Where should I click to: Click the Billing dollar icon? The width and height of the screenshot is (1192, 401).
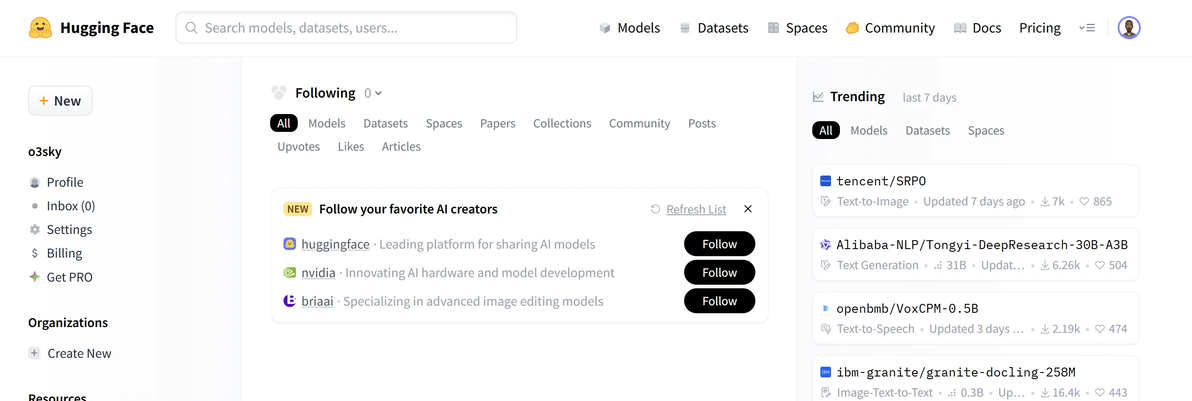(x=34, y=253)
